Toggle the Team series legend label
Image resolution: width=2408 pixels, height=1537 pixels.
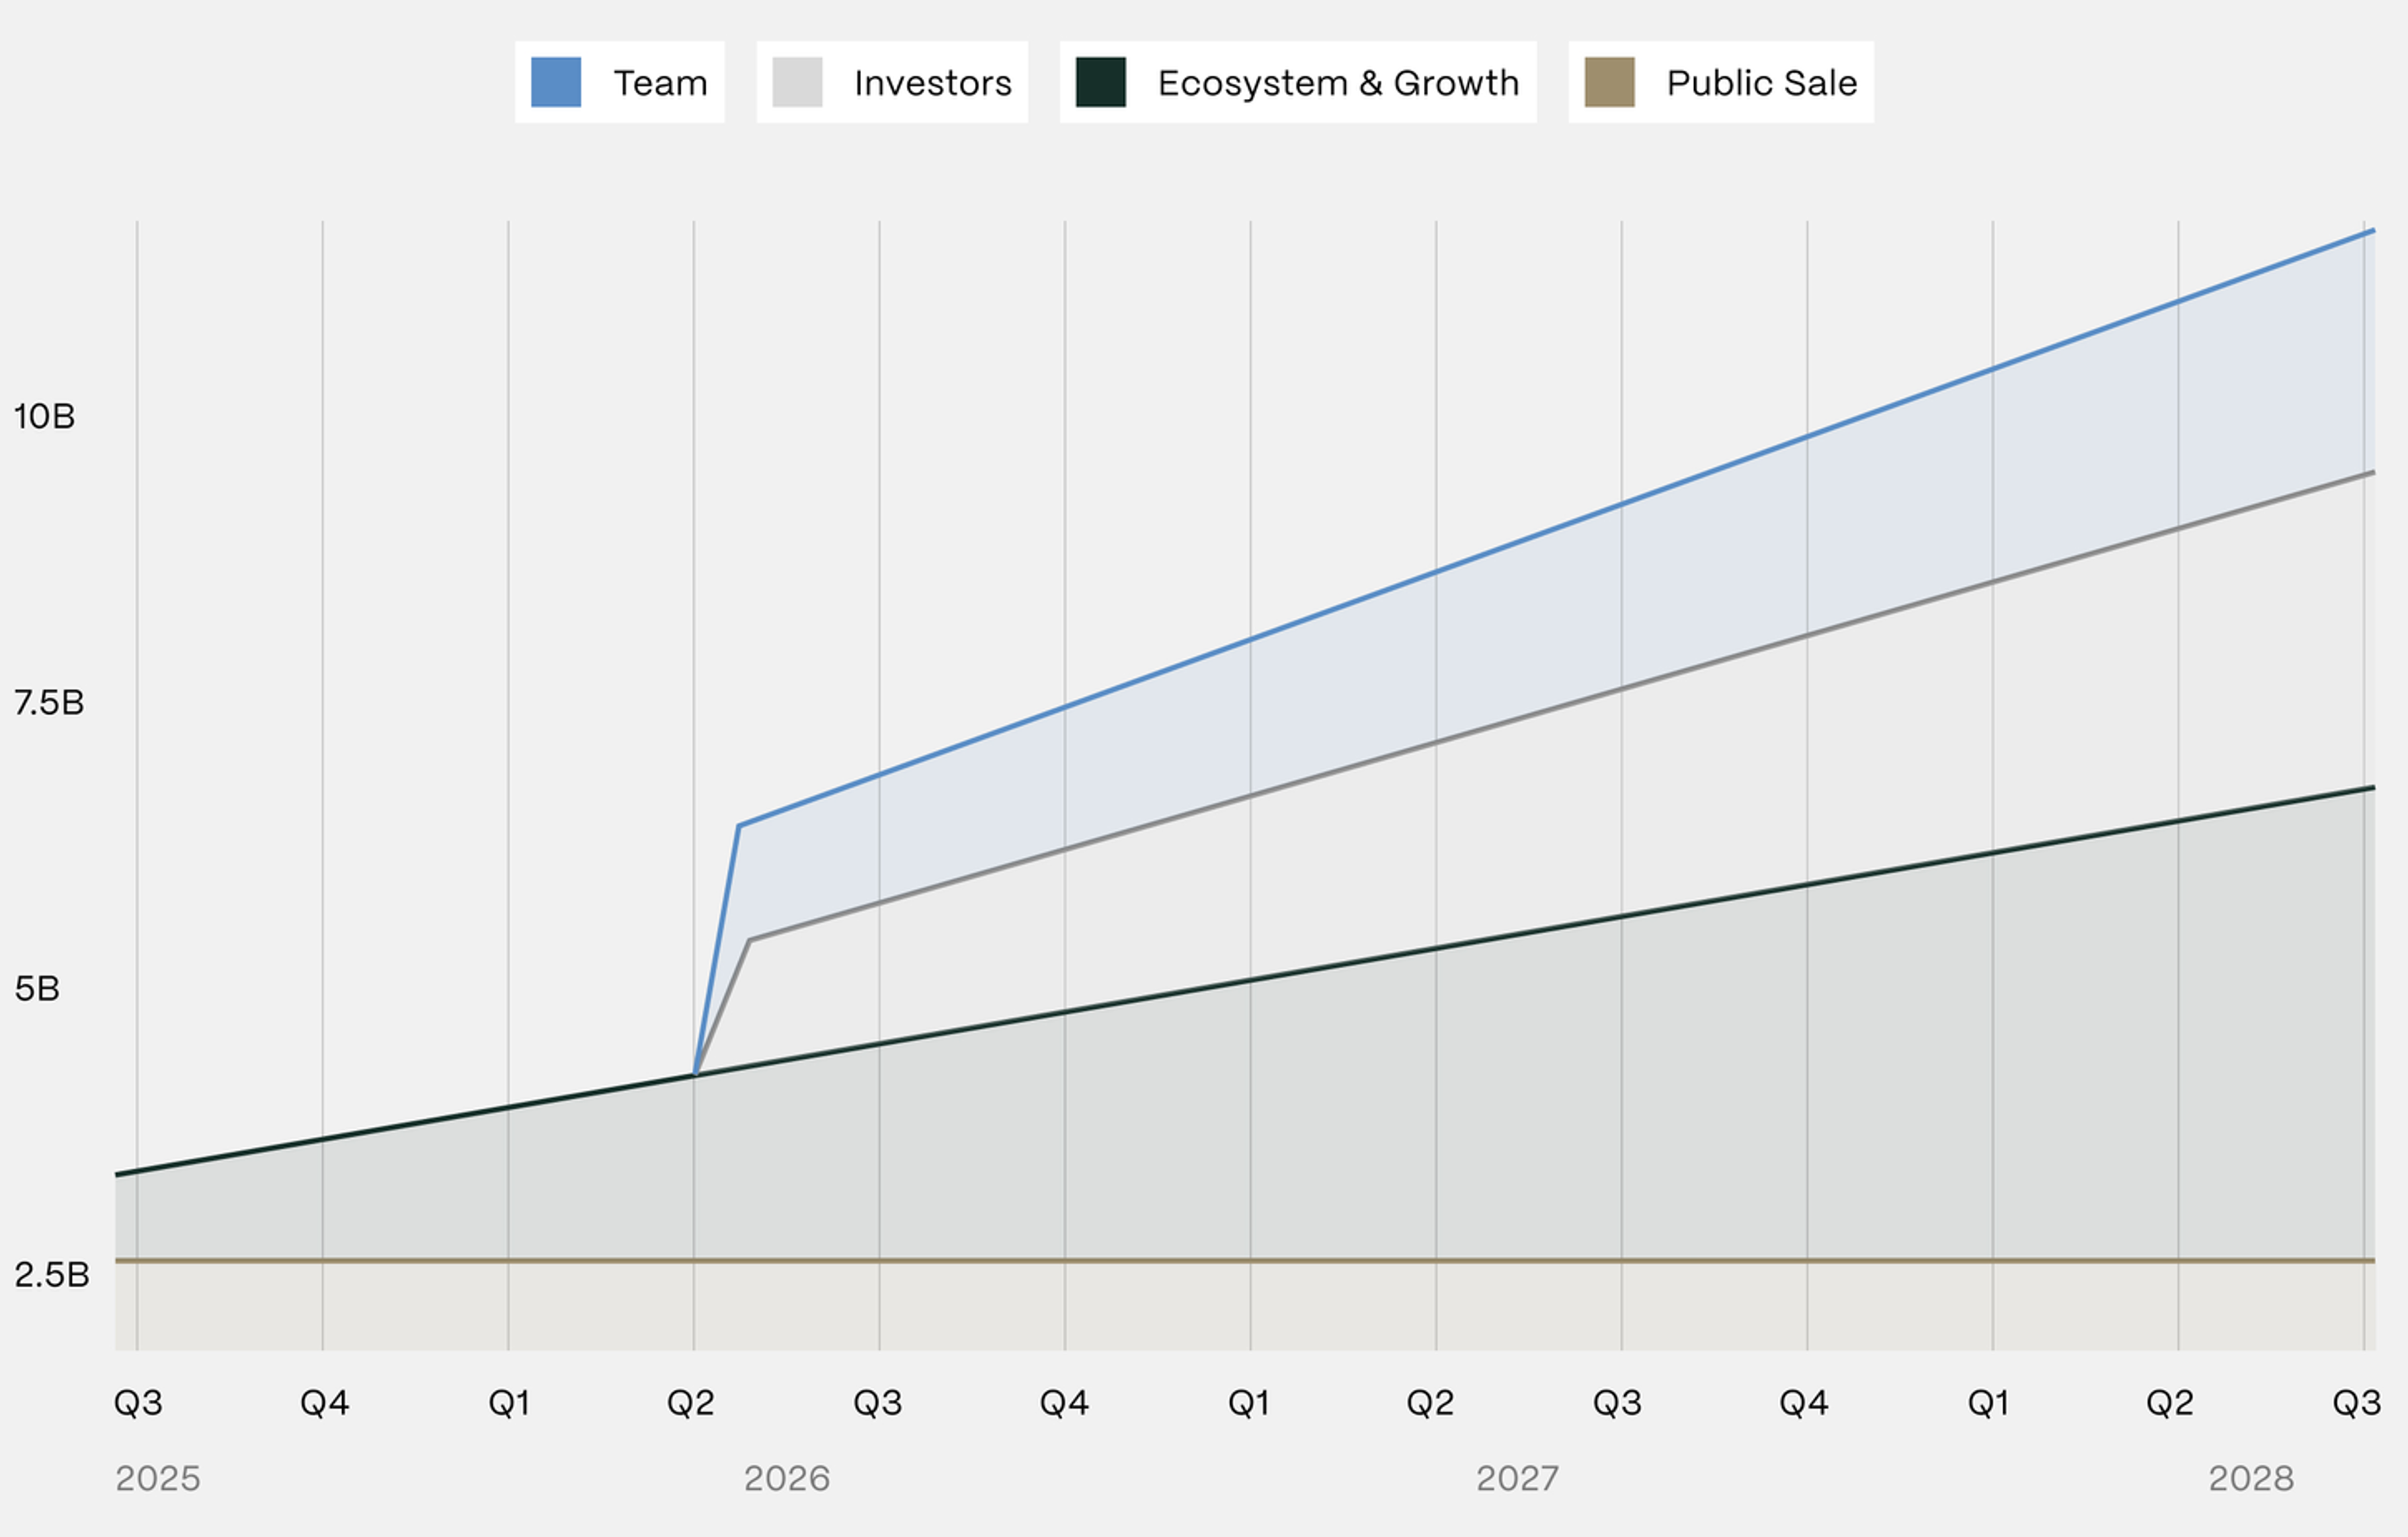click(x=660, y=83)
